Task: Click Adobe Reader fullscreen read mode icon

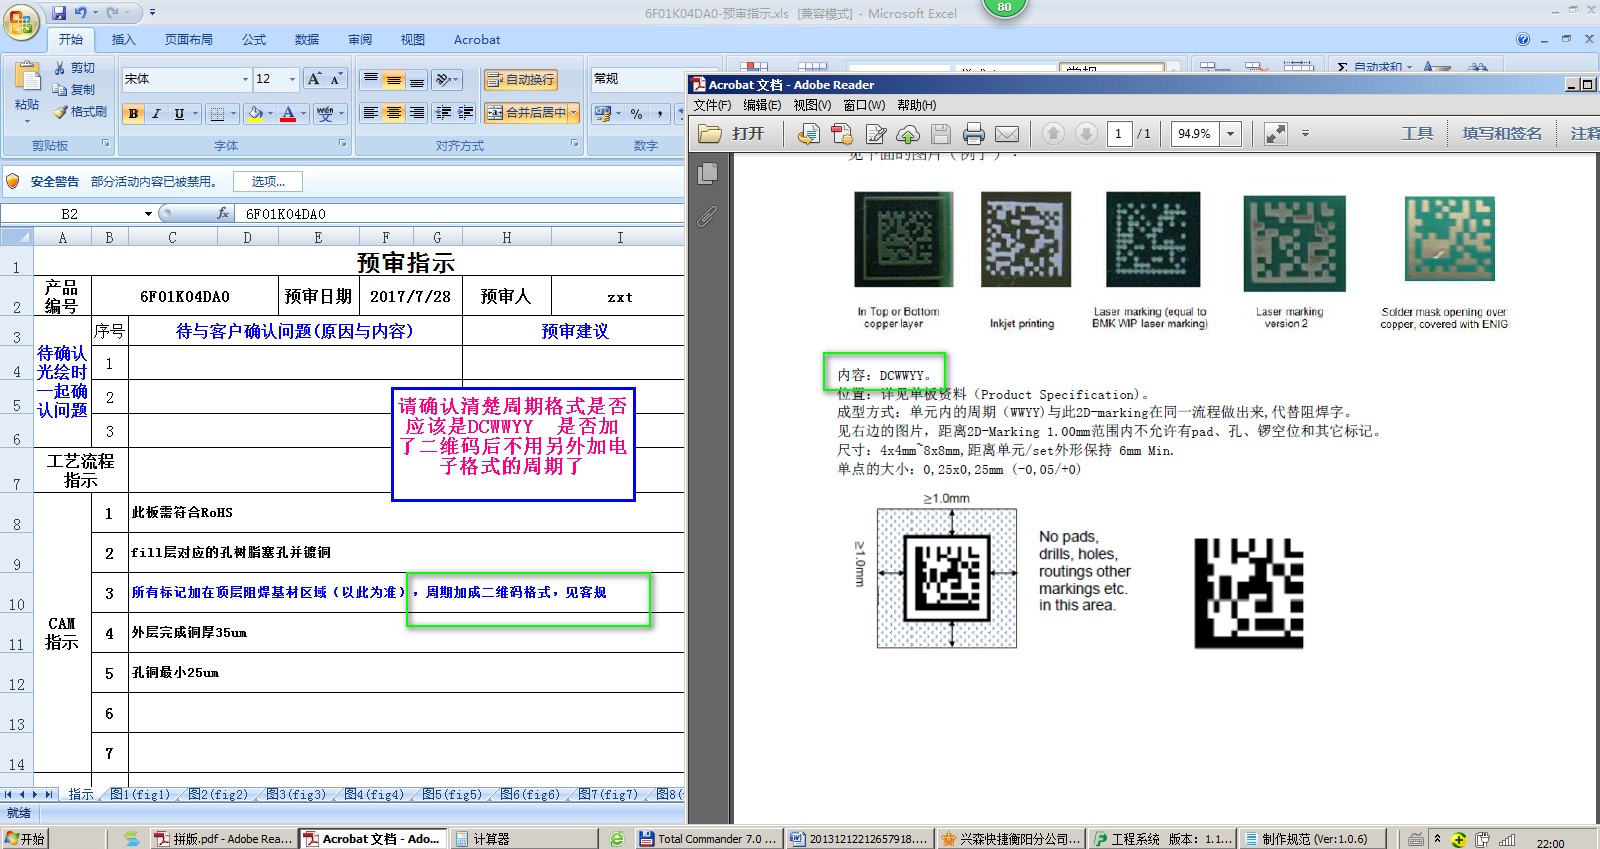Action: pyautogui.click(x=1276, y=134)
